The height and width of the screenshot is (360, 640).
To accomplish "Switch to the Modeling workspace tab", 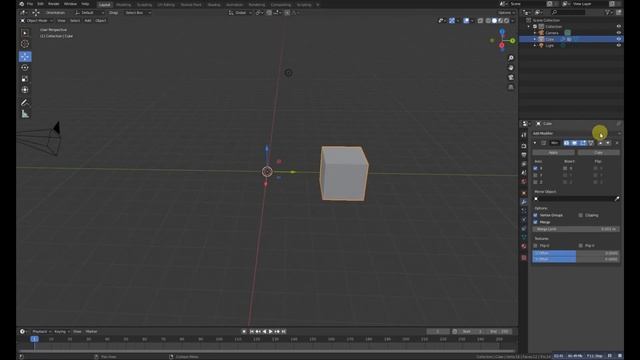I will pyautogui.click(x=123, y=5).
